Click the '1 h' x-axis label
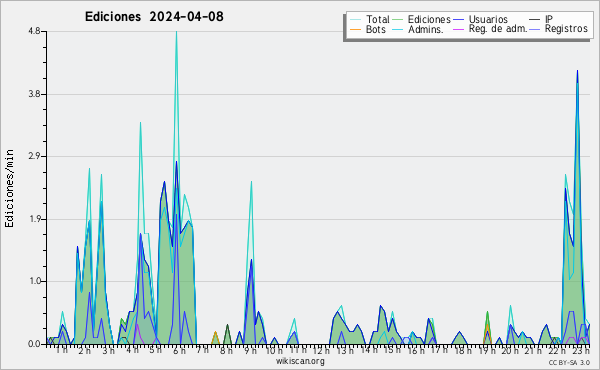600x370 pixels. 62,350
